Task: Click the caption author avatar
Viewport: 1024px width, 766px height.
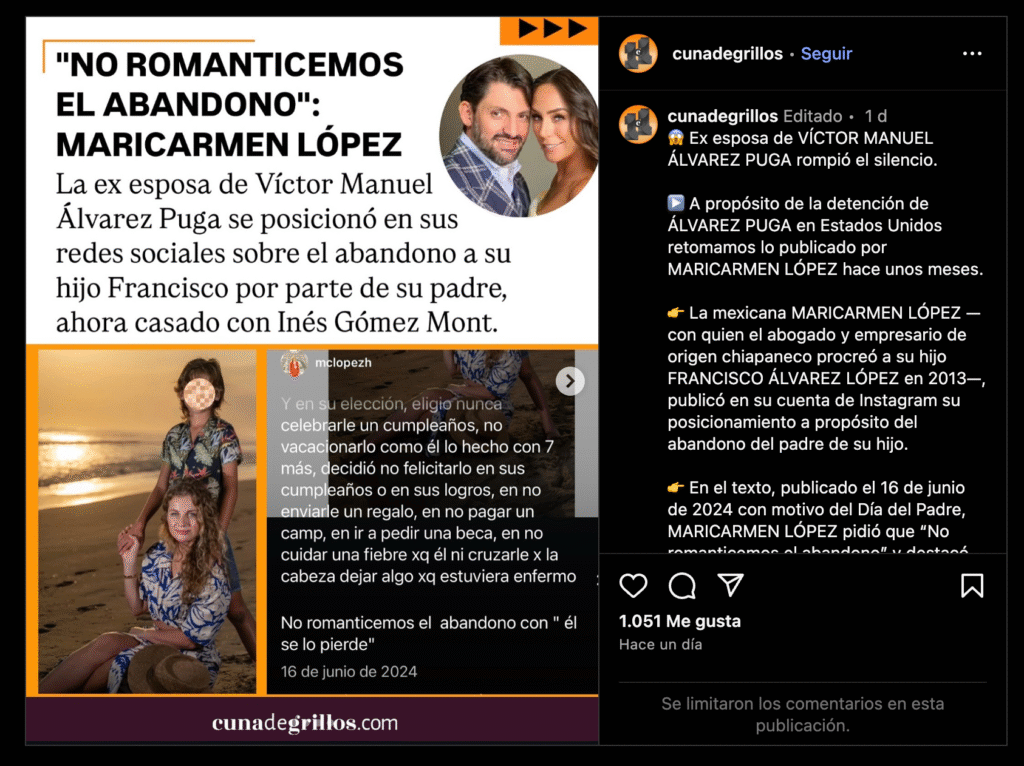Action: tap(638, 124)
